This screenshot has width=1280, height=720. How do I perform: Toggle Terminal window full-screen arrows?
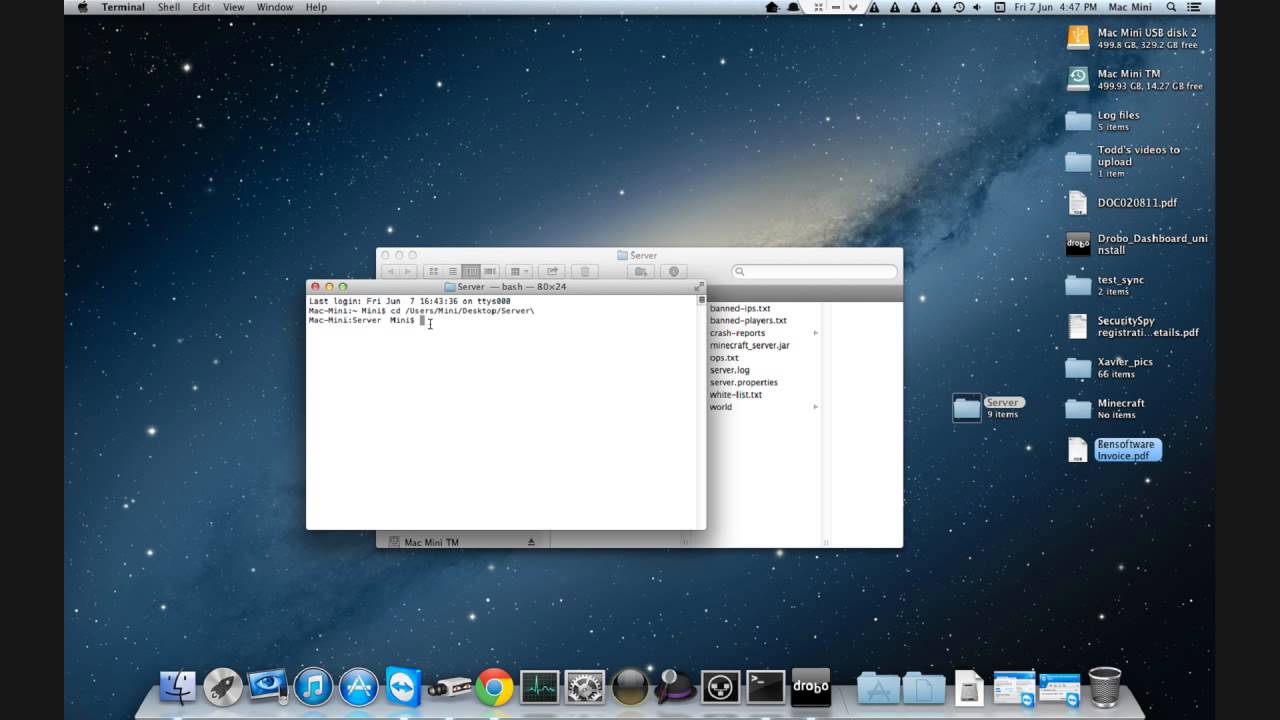pos(699,286)
